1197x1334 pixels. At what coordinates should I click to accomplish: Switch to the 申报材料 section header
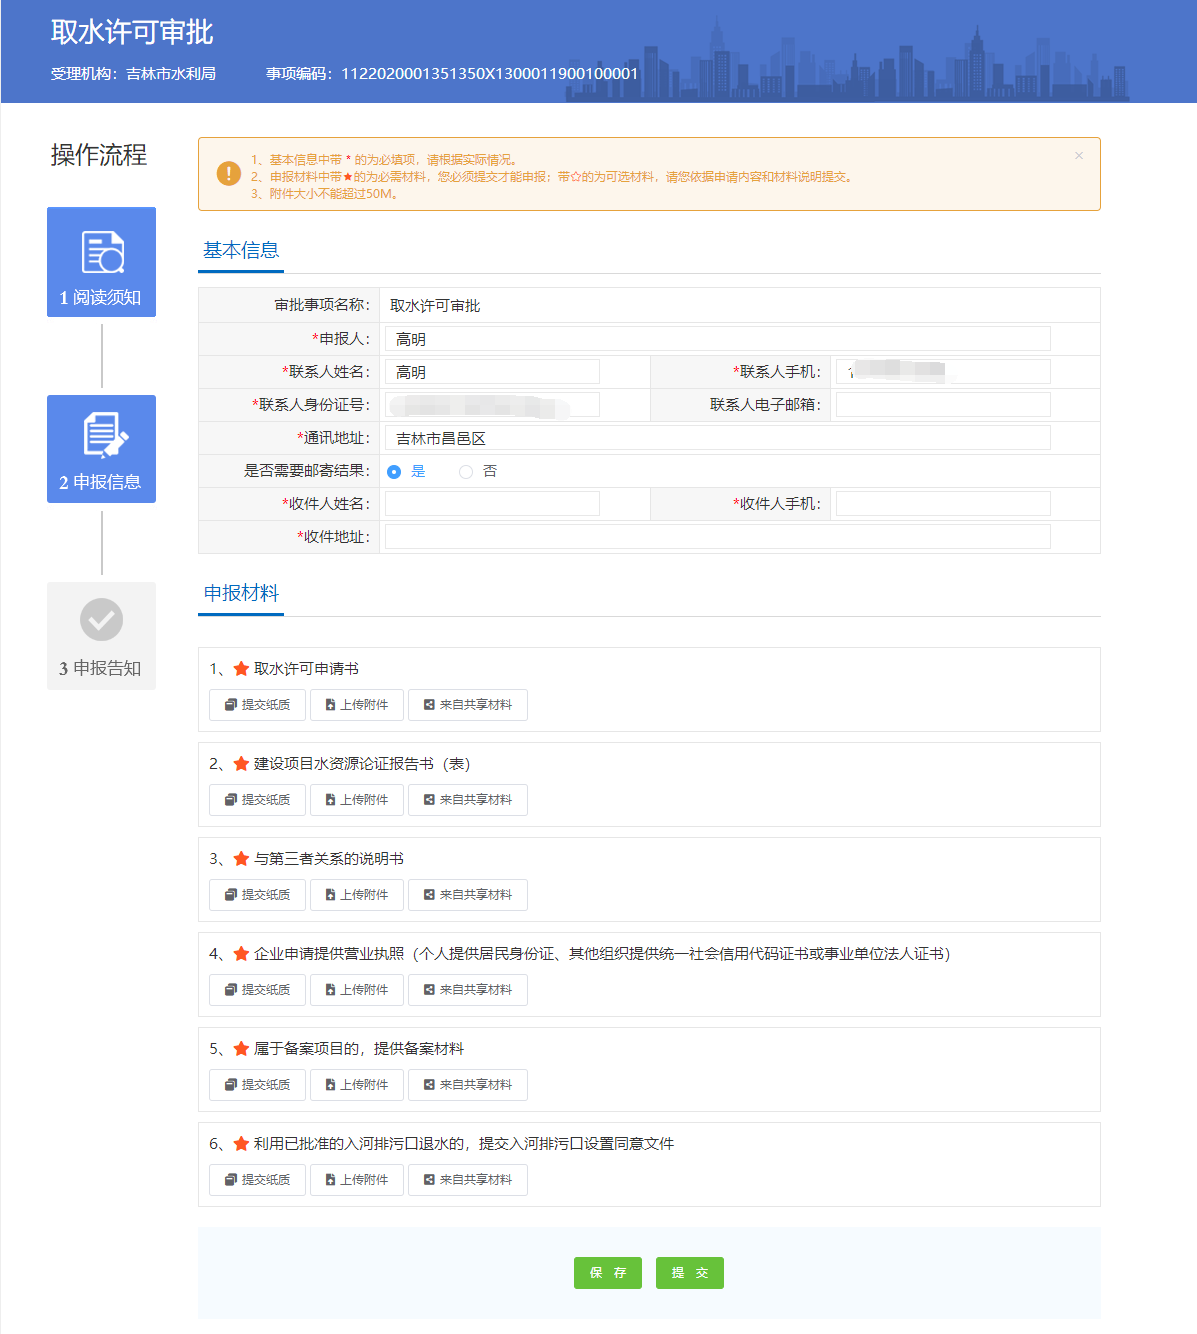pyautogui.click(x=240, y=591)
